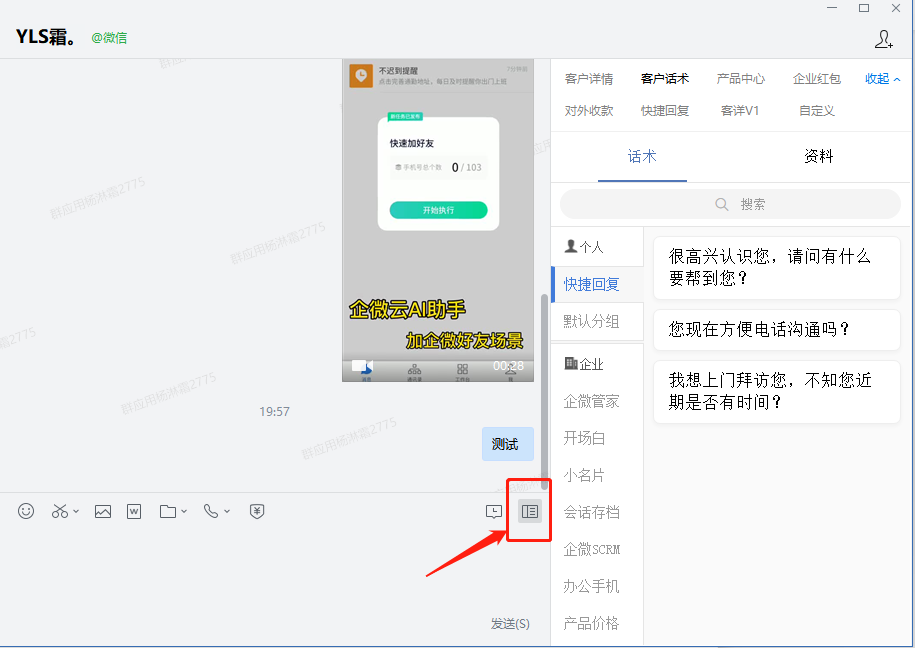
Task: Open the quick reply message icon
Action: pos(494,512)
